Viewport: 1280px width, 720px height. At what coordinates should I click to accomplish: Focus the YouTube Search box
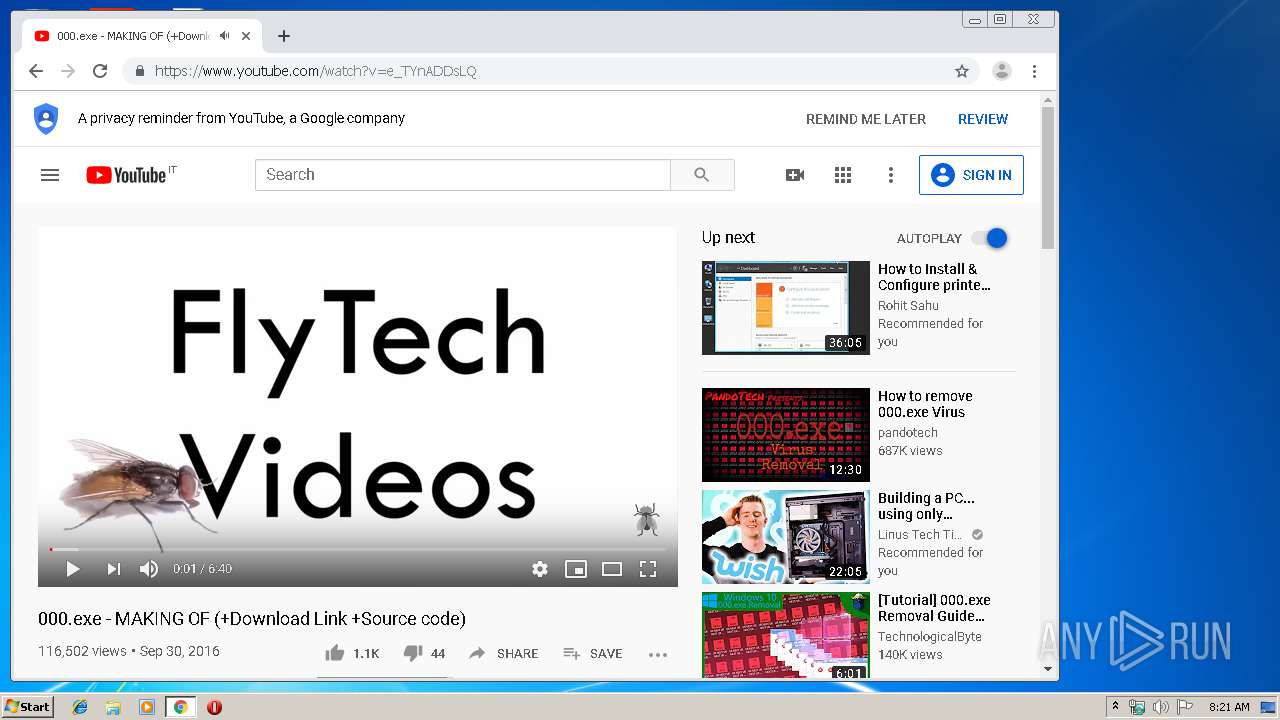(463, 174)
